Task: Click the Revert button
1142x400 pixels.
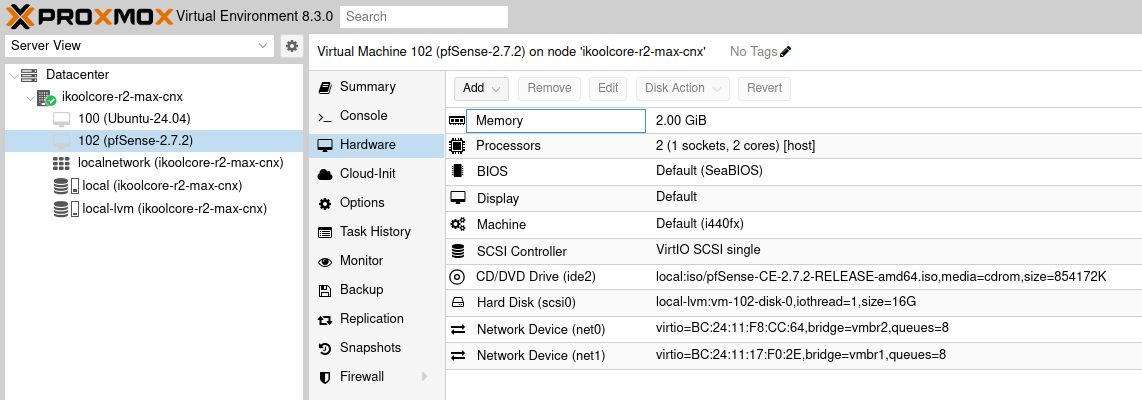Action: tap(765, 89)
